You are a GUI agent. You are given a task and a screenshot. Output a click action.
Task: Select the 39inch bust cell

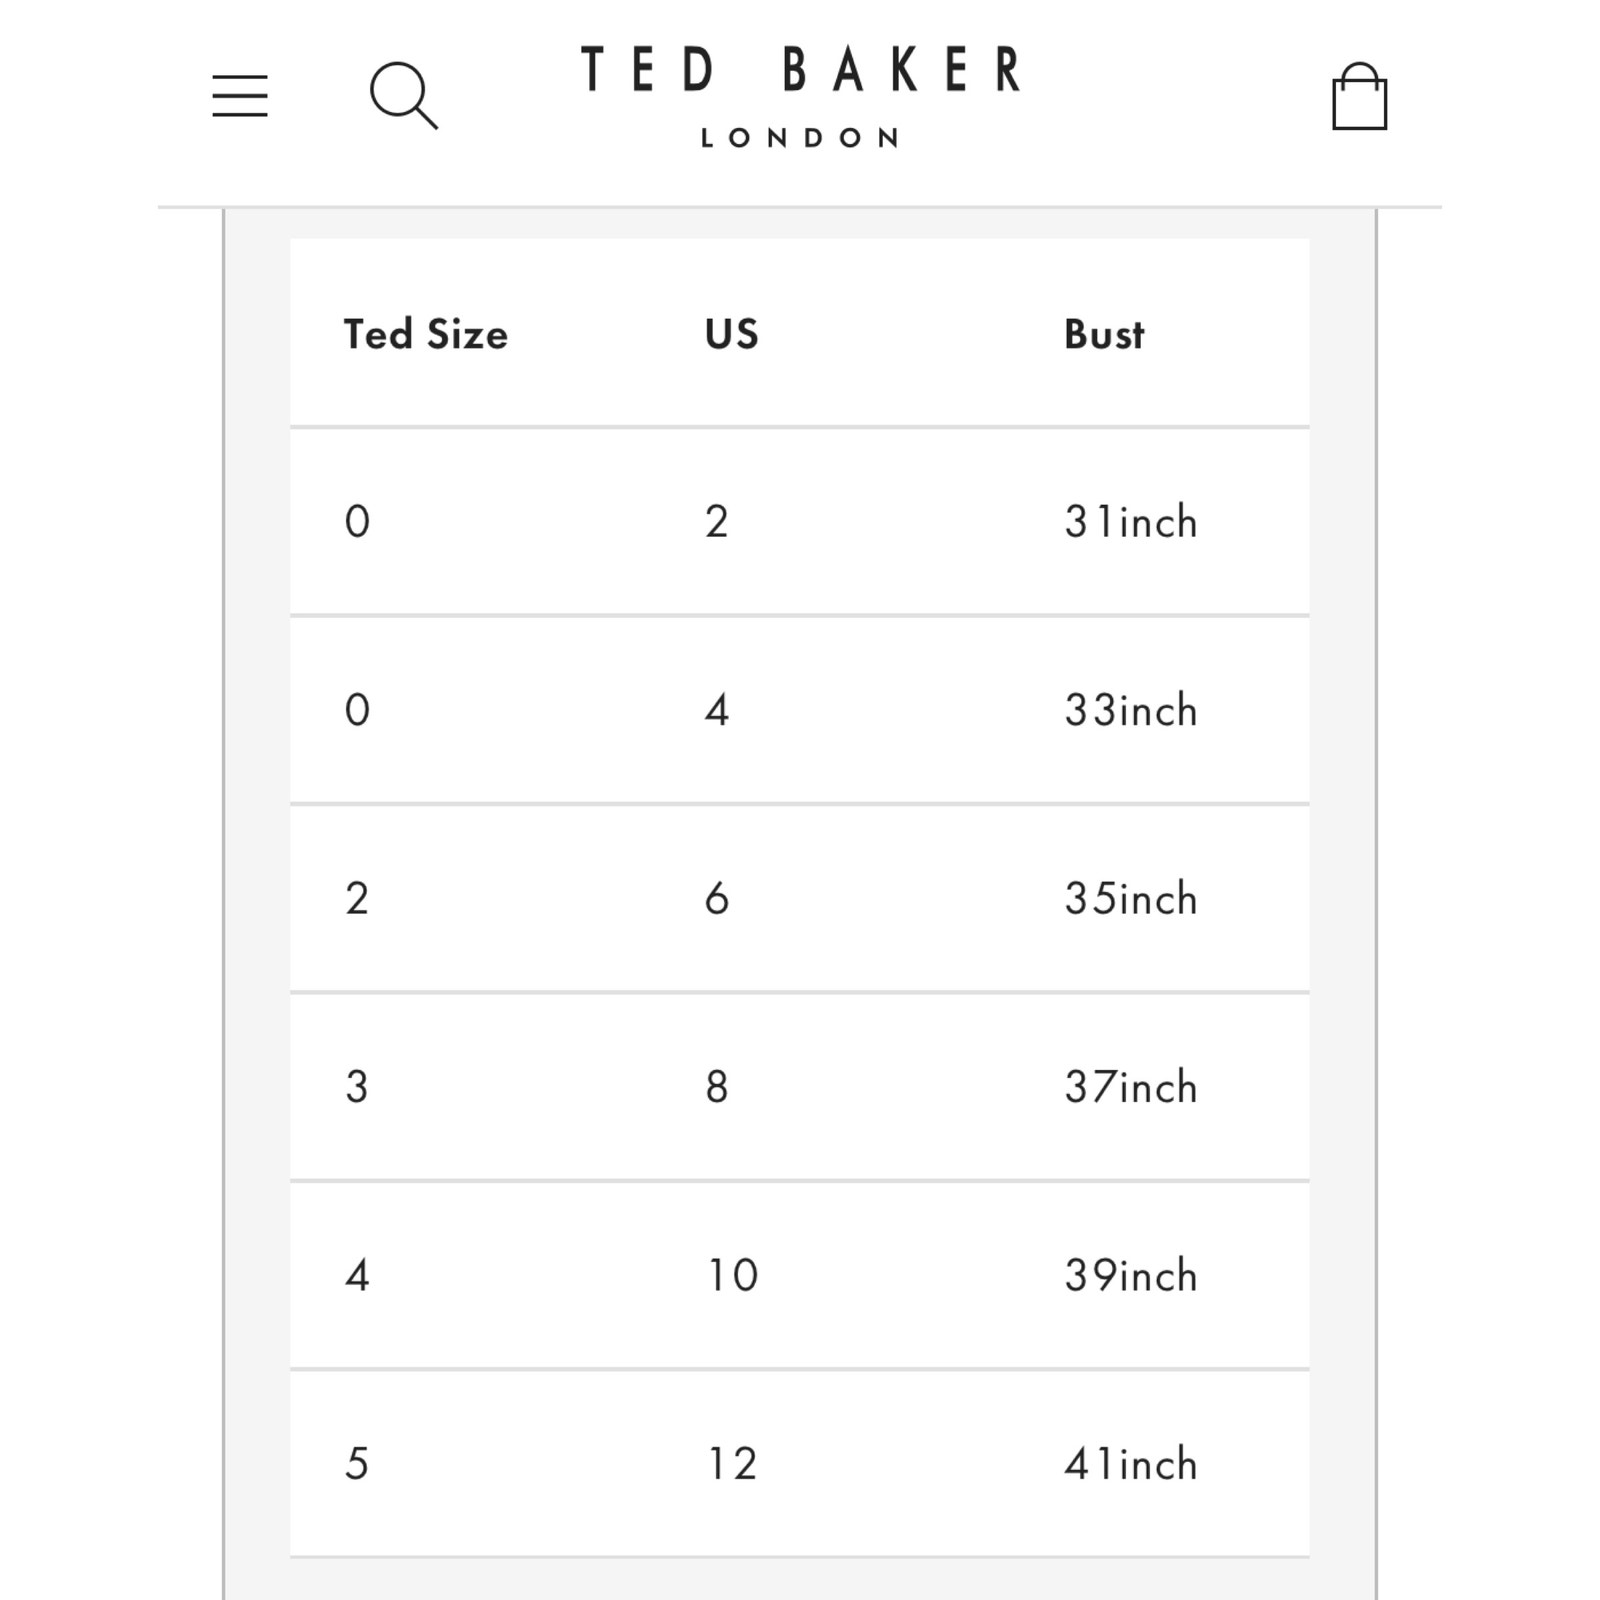[1131, 1275]
